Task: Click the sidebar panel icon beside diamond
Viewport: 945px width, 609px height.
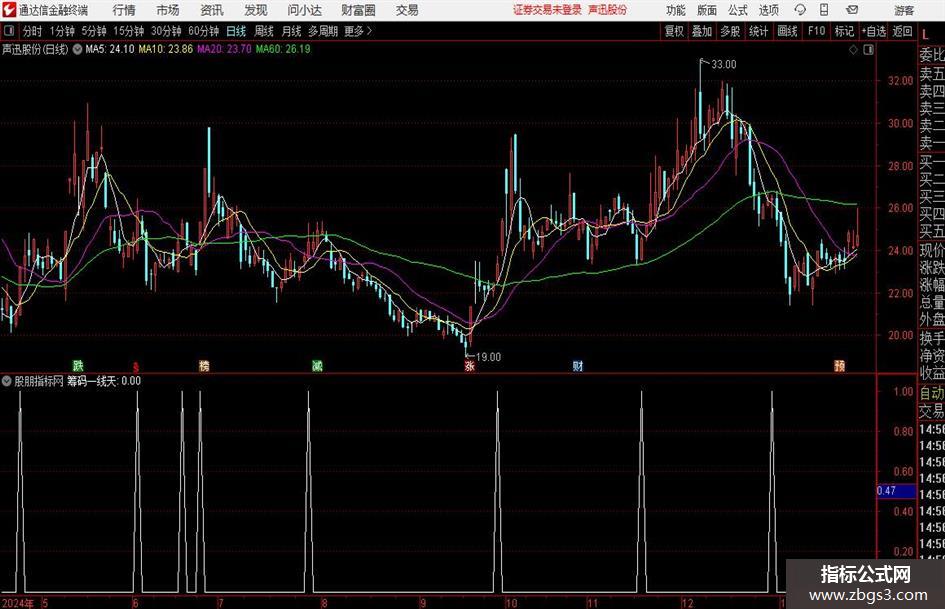Action: click(x=868, y=50)
